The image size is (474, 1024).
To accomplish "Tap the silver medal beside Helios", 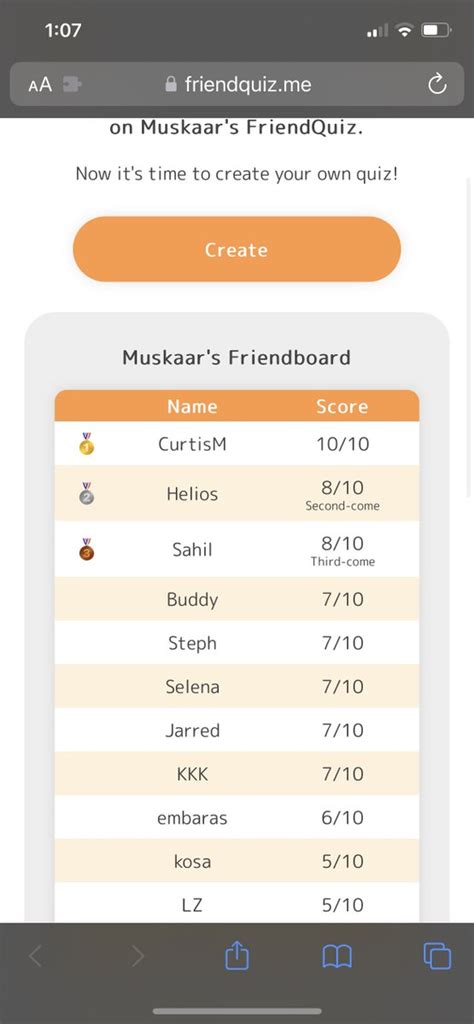I will (x=86, y=493).
